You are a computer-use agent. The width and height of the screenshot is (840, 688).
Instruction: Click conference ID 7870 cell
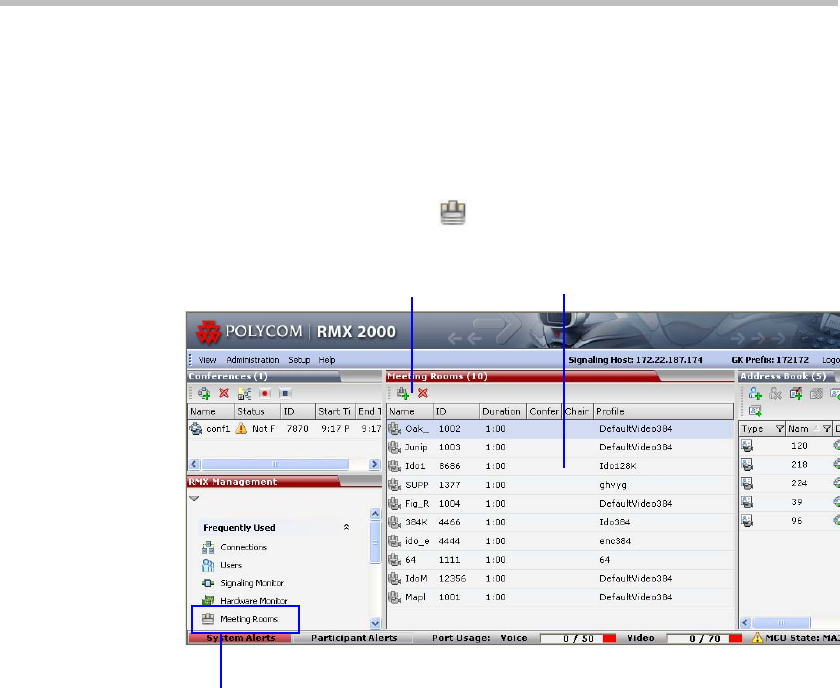pos(297,429)
